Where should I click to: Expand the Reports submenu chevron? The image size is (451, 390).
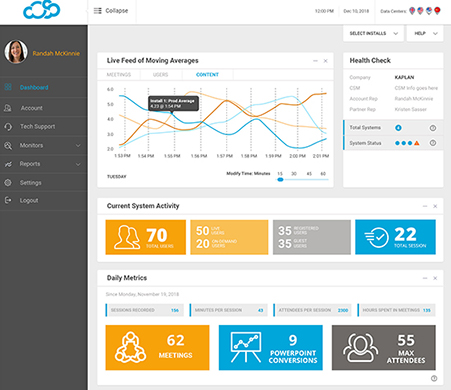click(78, 164)
